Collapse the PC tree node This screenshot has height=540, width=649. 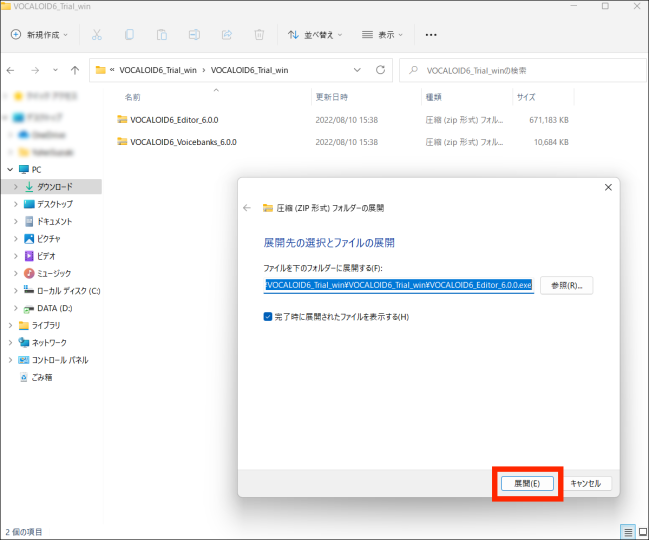pos(10,169)
